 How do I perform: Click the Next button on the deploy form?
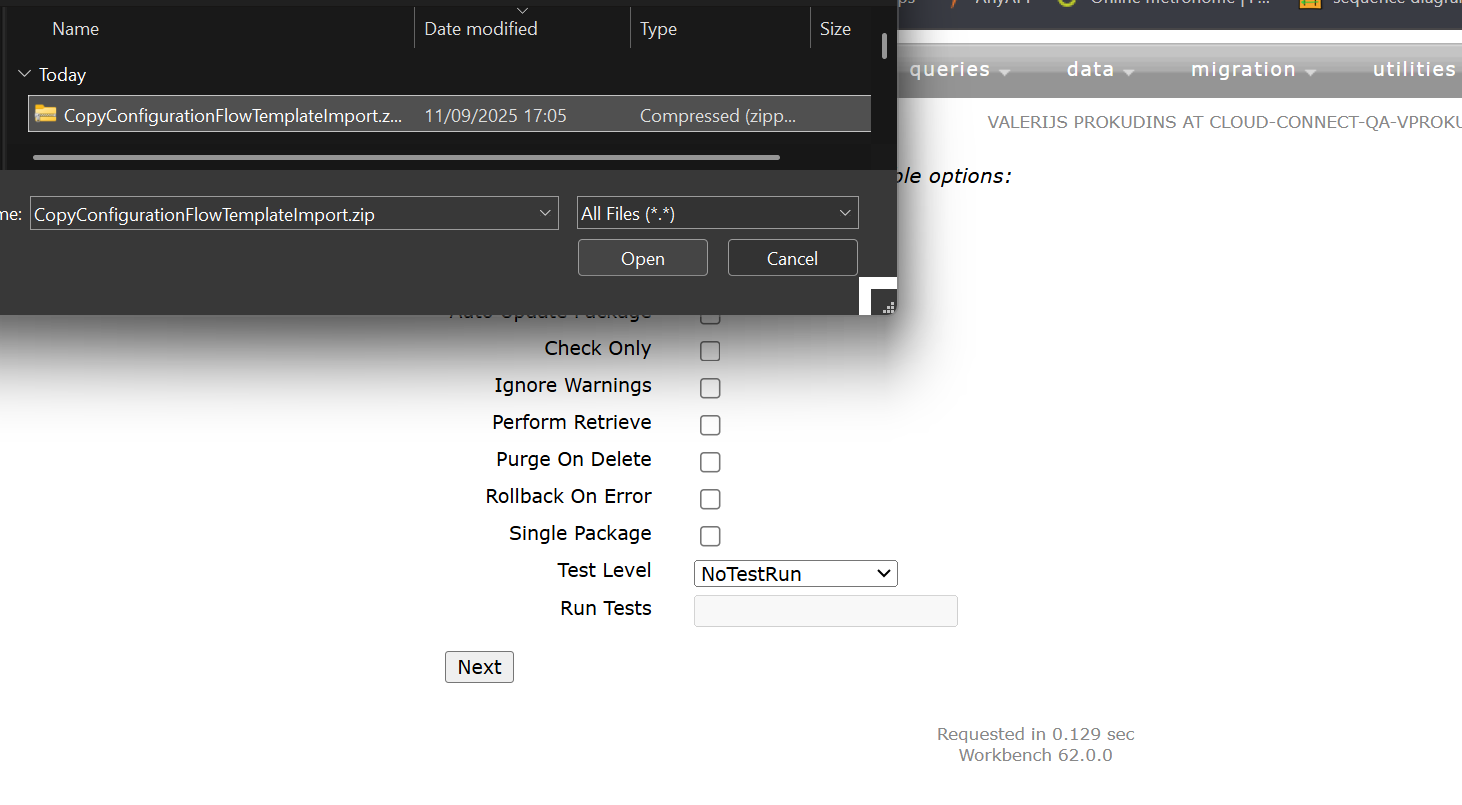pyautogui.click(x=479, y=667)
